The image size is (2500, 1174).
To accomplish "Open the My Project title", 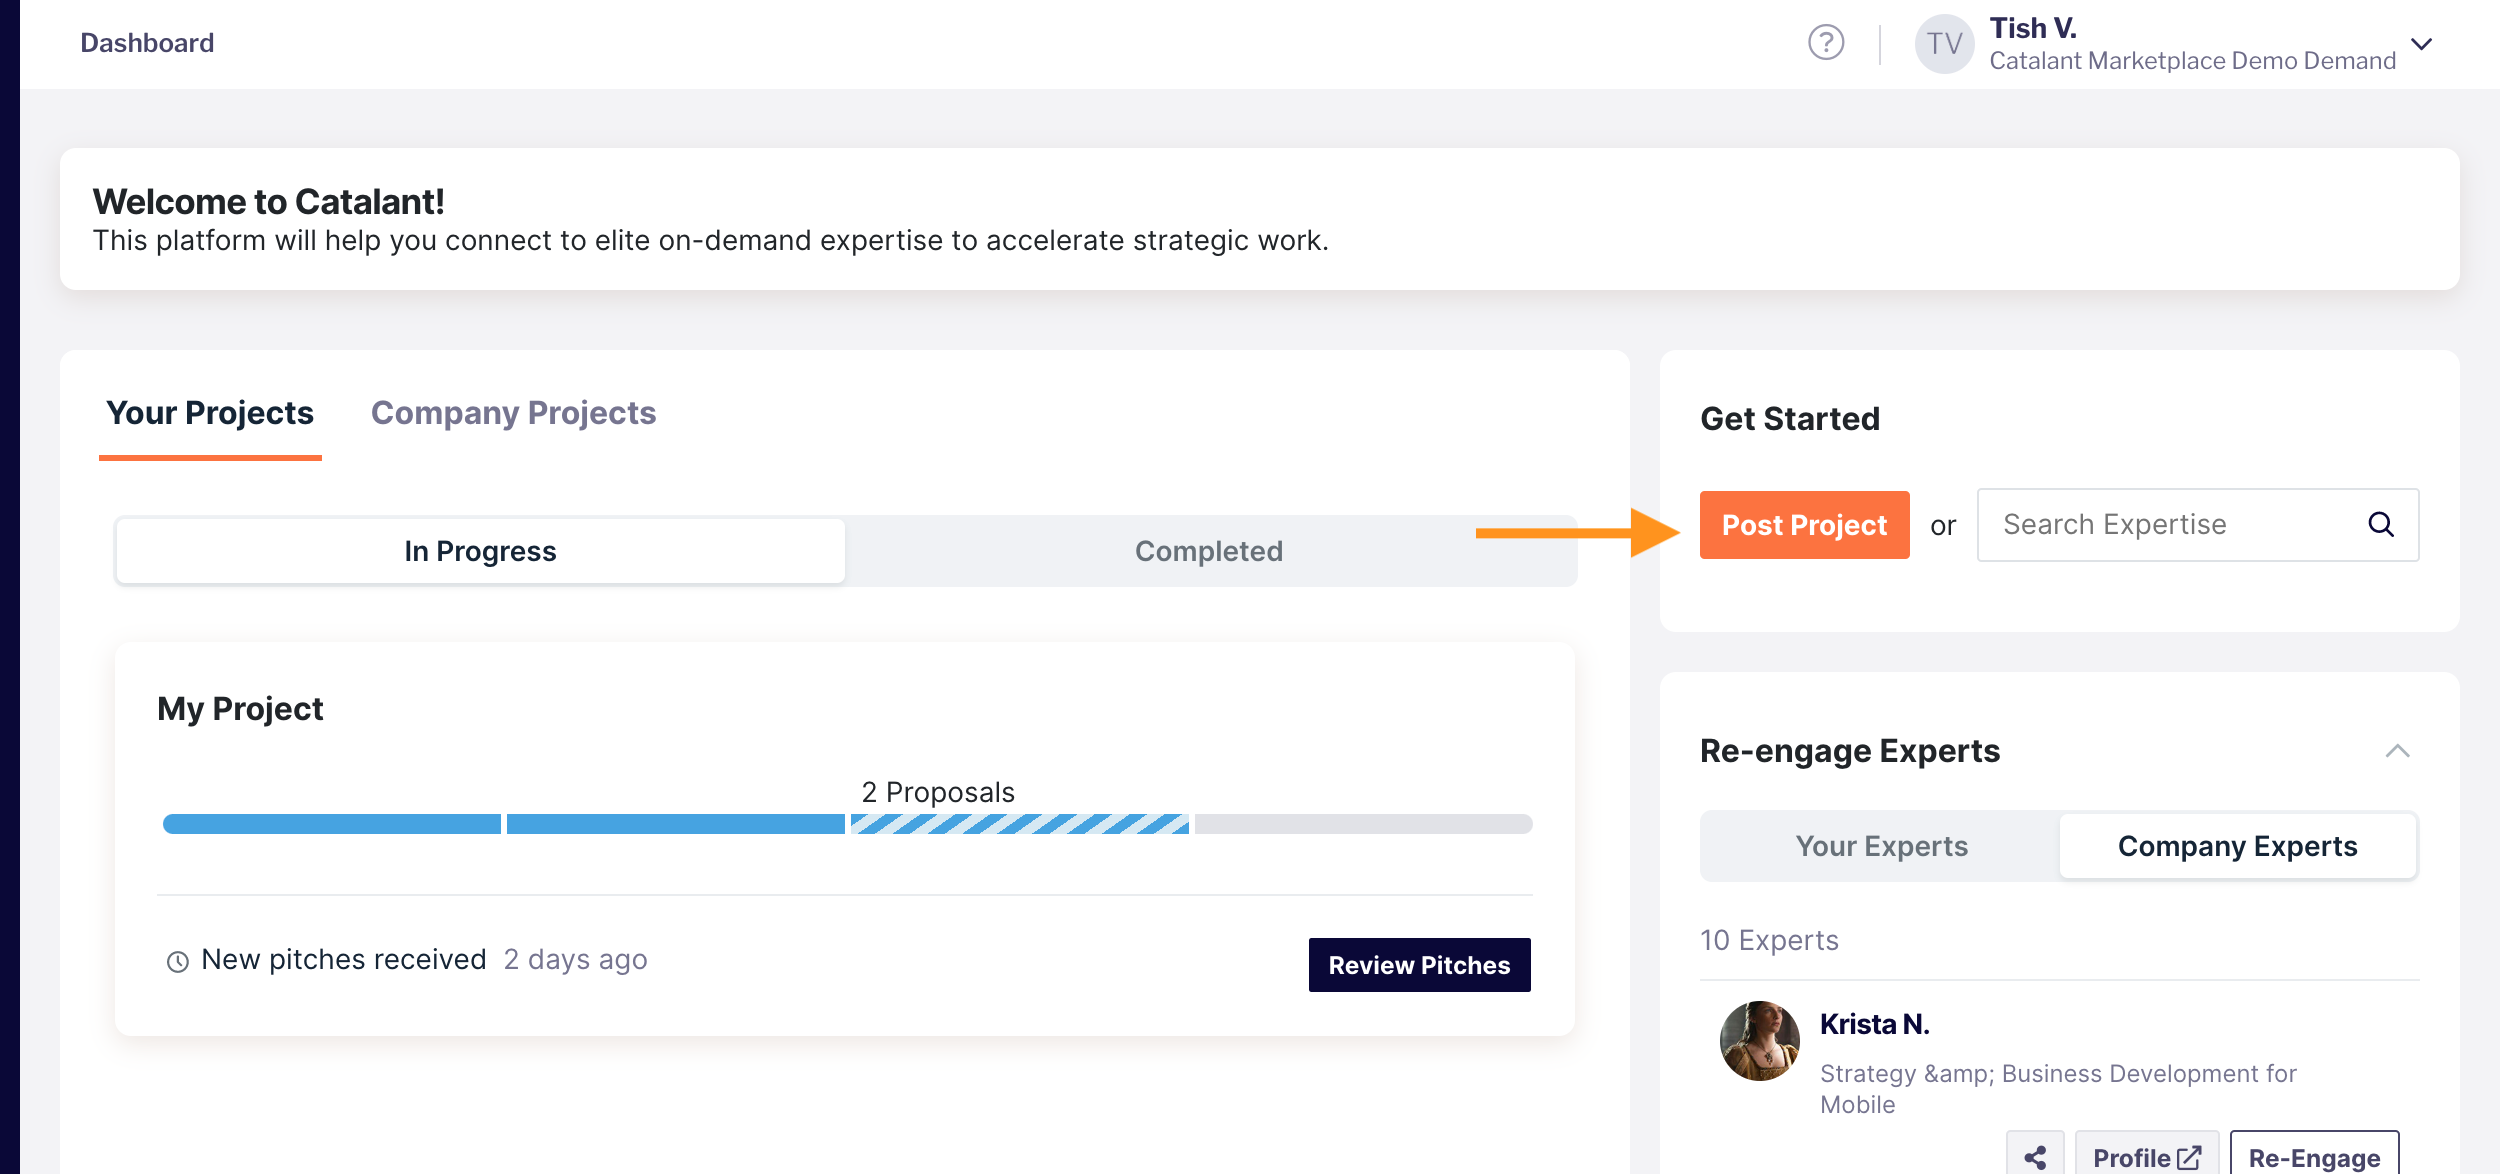I will click(x=240, y=709).
